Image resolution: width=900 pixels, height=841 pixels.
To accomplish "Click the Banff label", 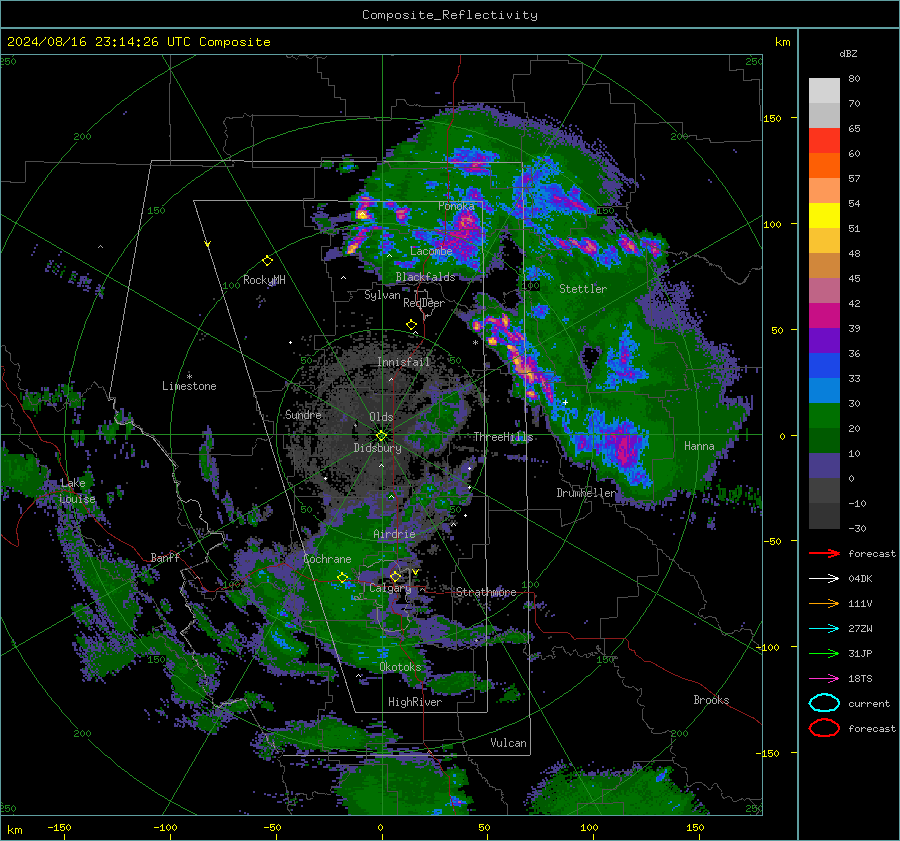I will [165, 557].
